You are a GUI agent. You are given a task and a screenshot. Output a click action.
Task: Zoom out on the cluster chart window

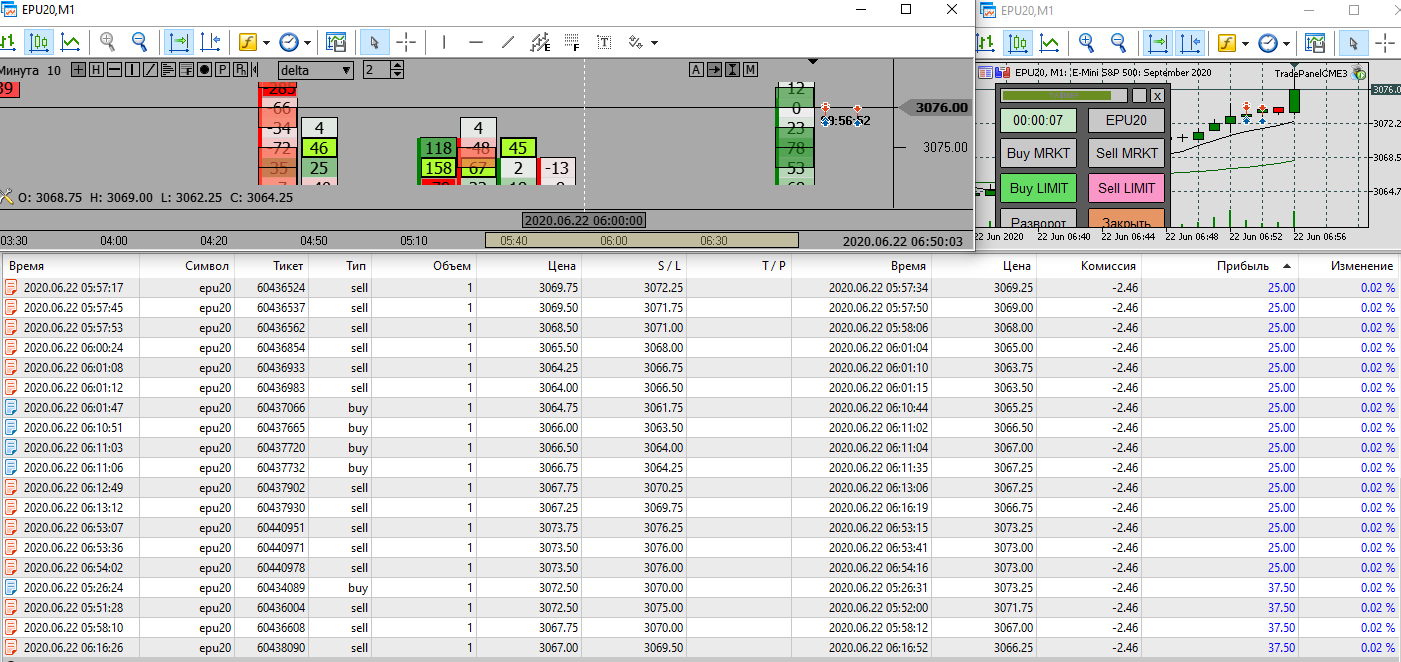[139, 42]
